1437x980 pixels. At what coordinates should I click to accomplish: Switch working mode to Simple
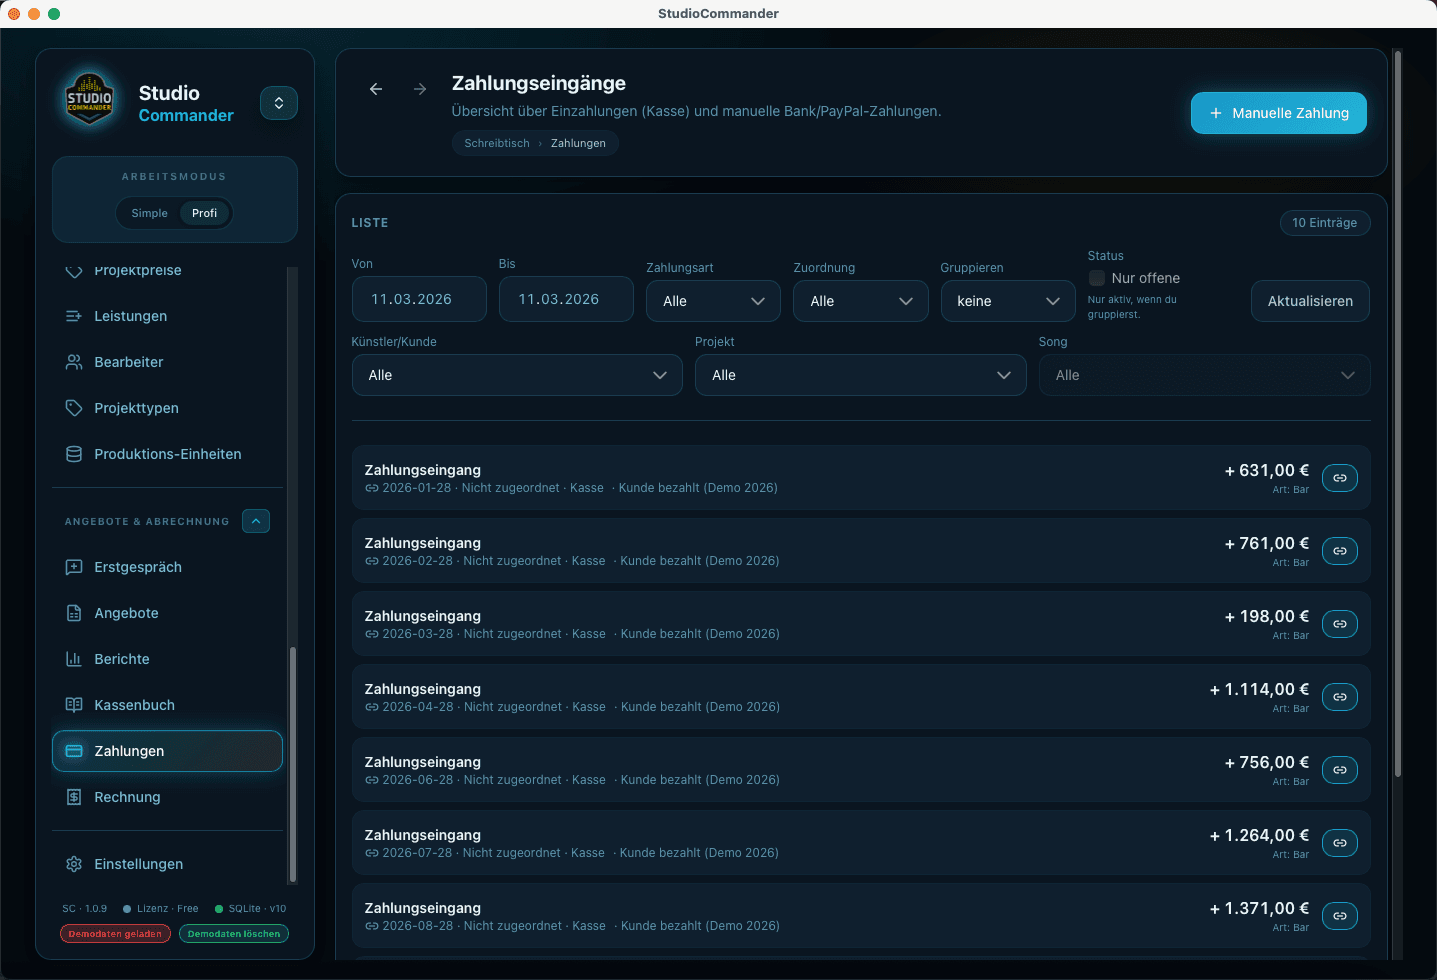tap(149, 213)
